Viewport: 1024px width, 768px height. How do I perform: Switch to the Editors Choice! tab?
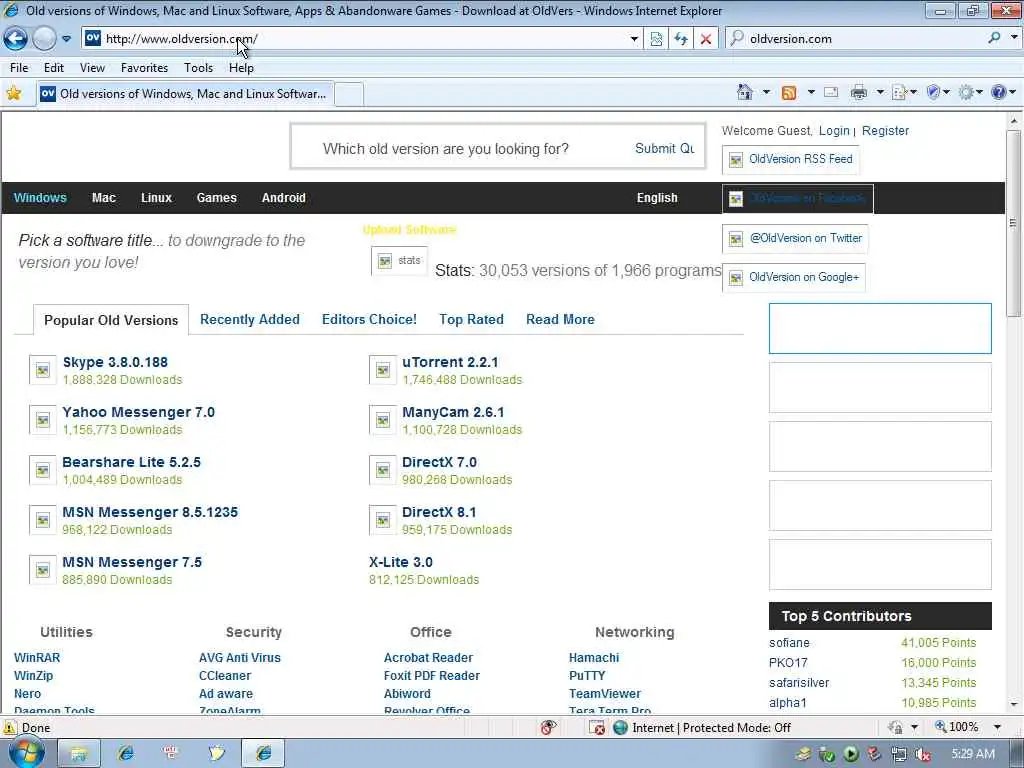[x=369, y=319]
